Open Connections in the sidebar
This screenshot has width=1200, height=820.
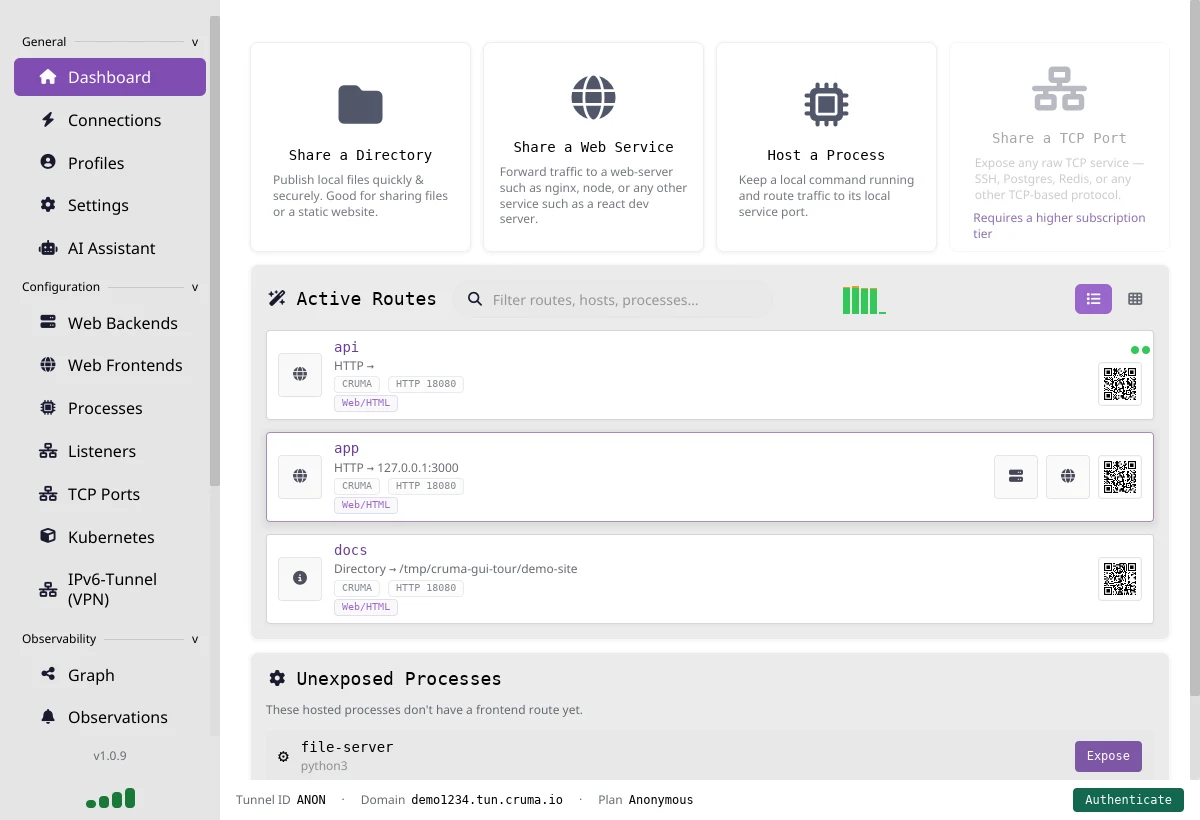[x=110, y=120]
